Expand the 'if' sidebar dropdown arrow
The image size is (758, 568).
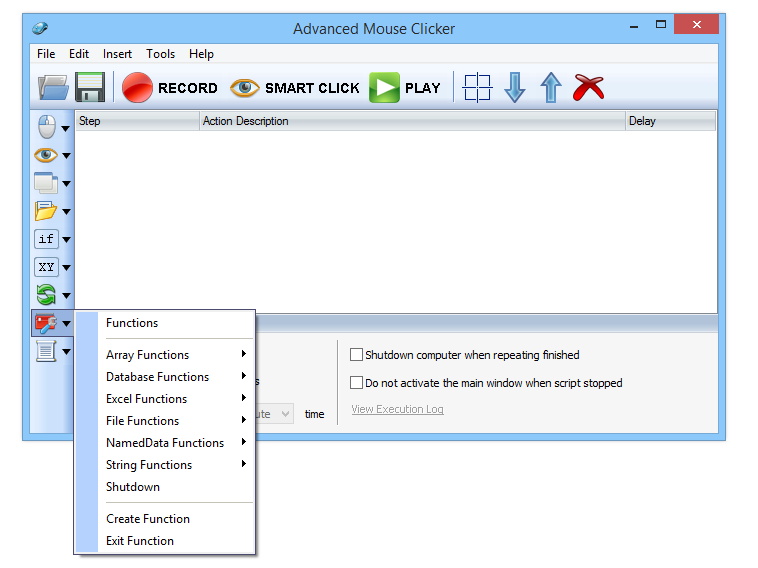click(x=66, y=240)
